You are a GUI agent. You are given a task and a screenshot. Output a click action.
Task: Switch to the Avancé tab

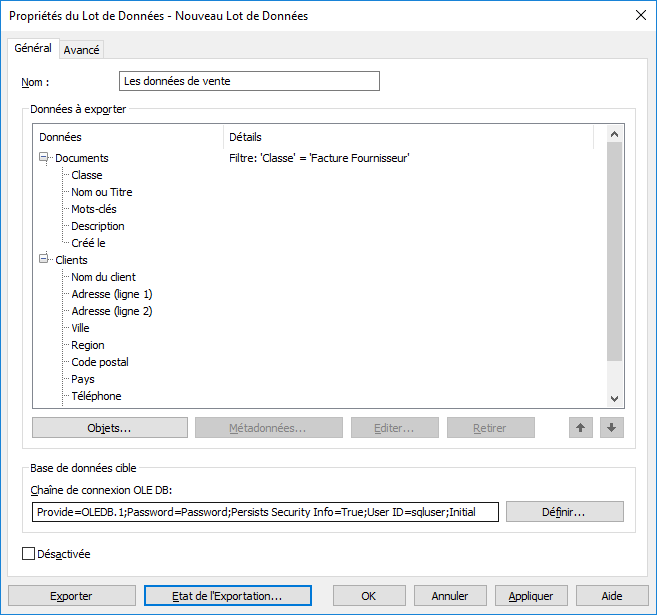tap(82, 50)
